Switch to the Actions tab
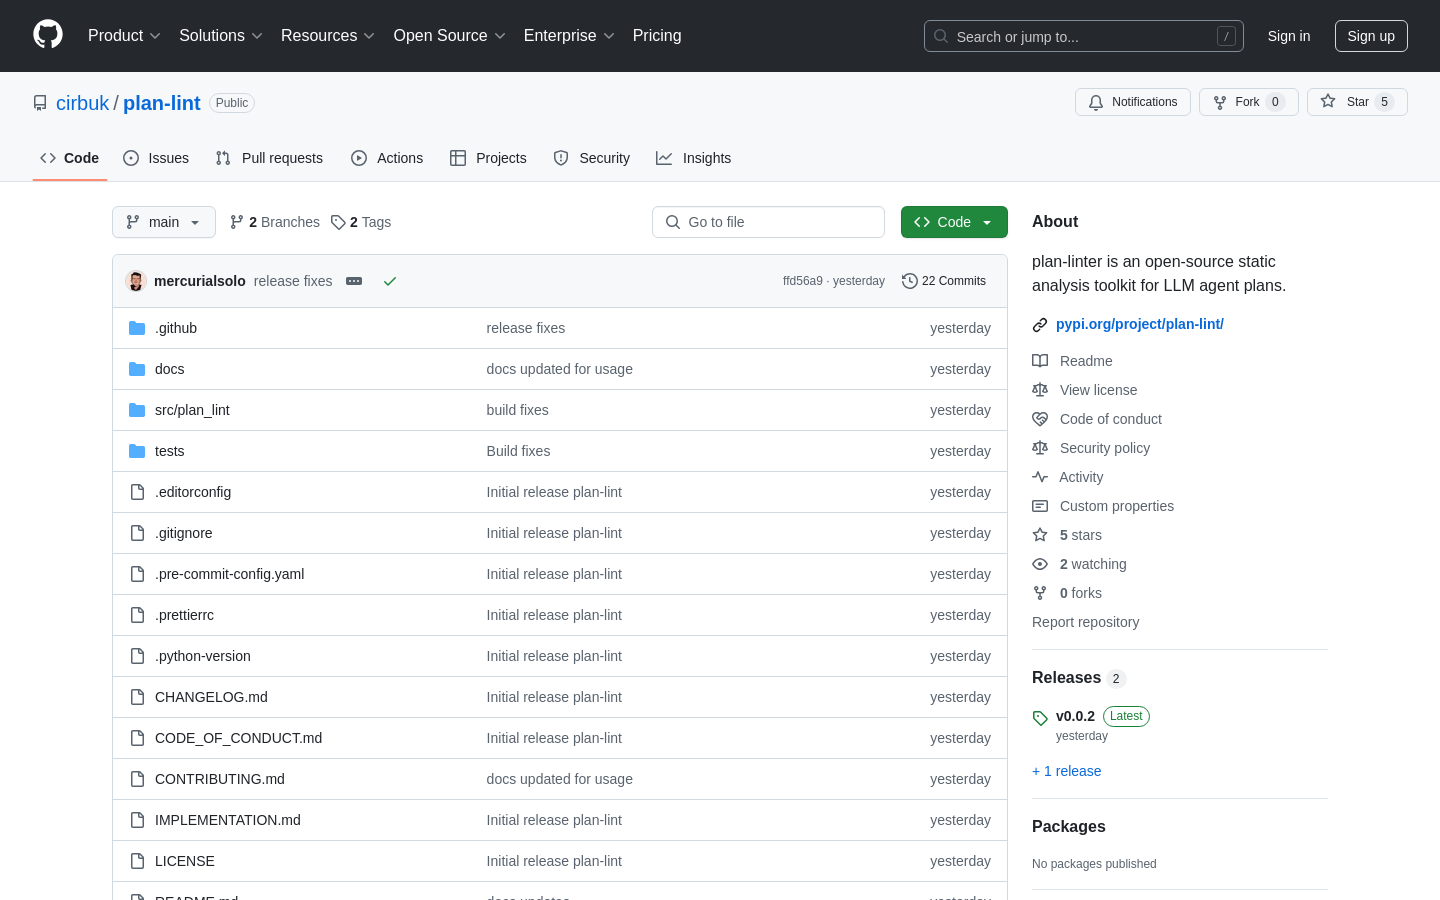 387,158
